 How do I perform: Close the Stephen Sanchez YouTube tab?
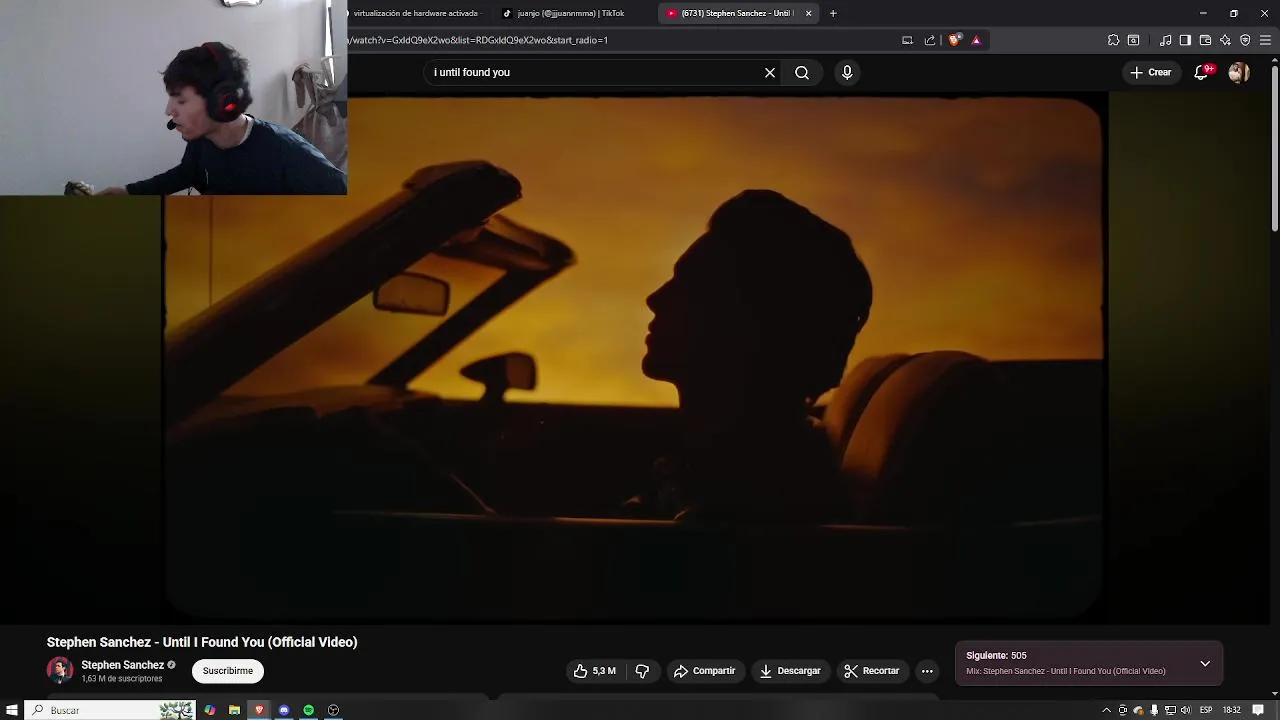click(x=809, y=13)
